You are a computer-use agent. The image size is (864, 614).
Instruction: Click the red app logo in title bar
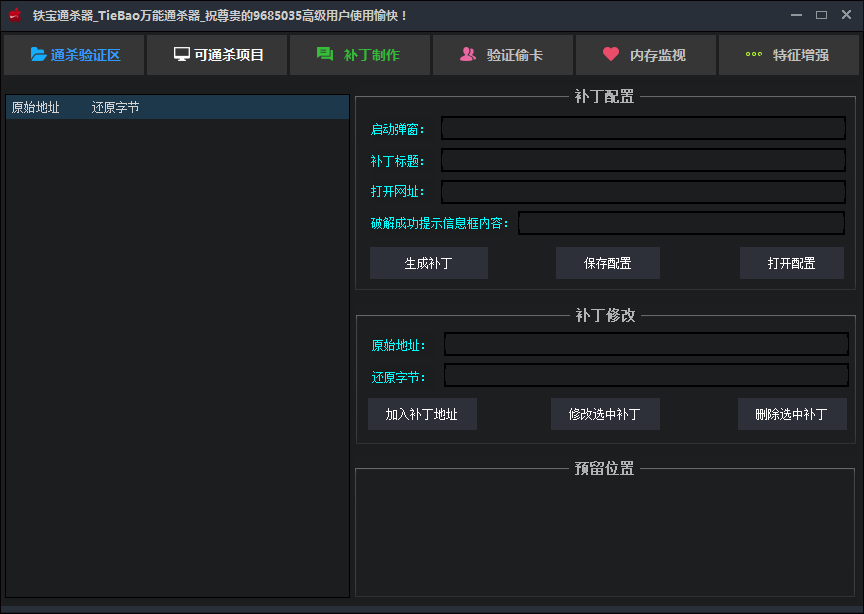point(15,15)
